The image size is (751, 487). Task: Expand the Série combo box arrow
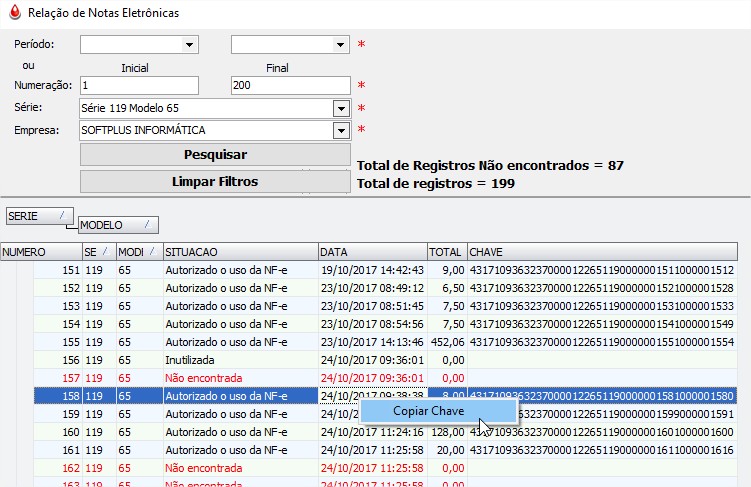pyautogui.click(x=341, y=109)
